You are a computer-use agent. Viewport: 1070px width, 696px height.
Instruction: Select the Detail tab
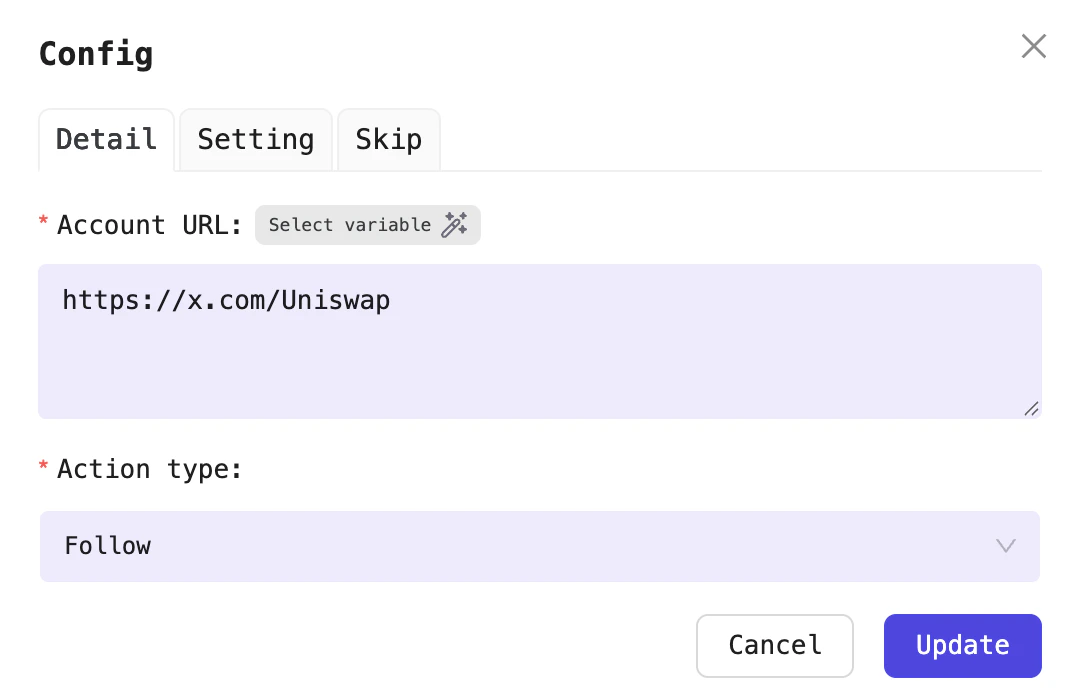(x=106, y=139)
